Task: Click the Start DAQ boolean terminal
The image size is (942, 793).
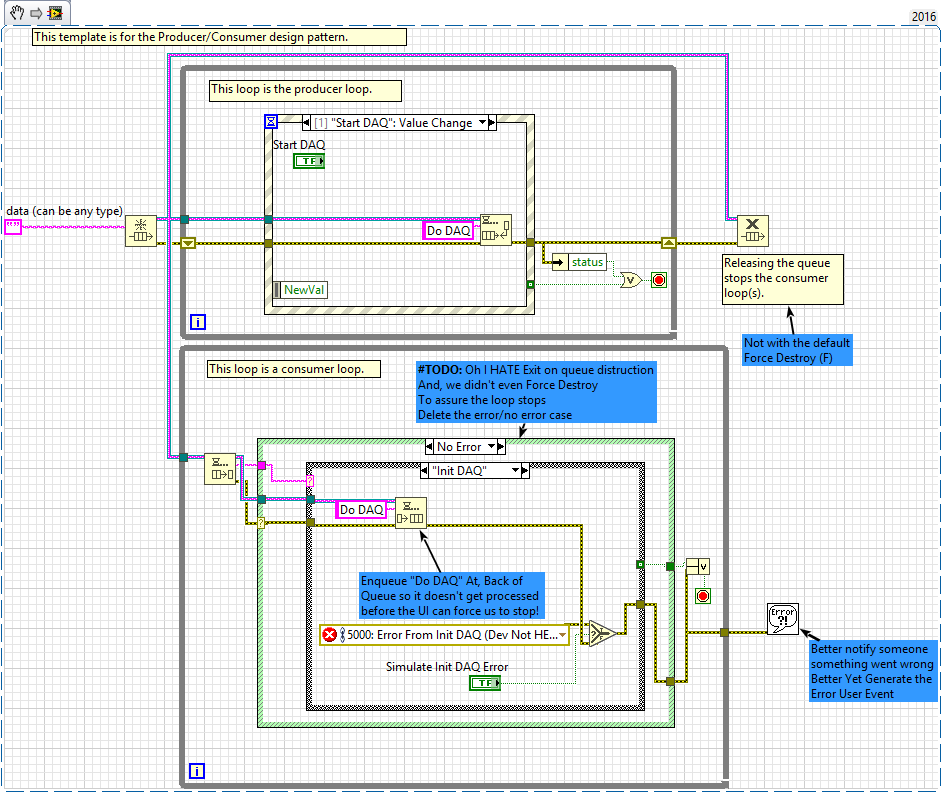Action: tap(309, 161)
